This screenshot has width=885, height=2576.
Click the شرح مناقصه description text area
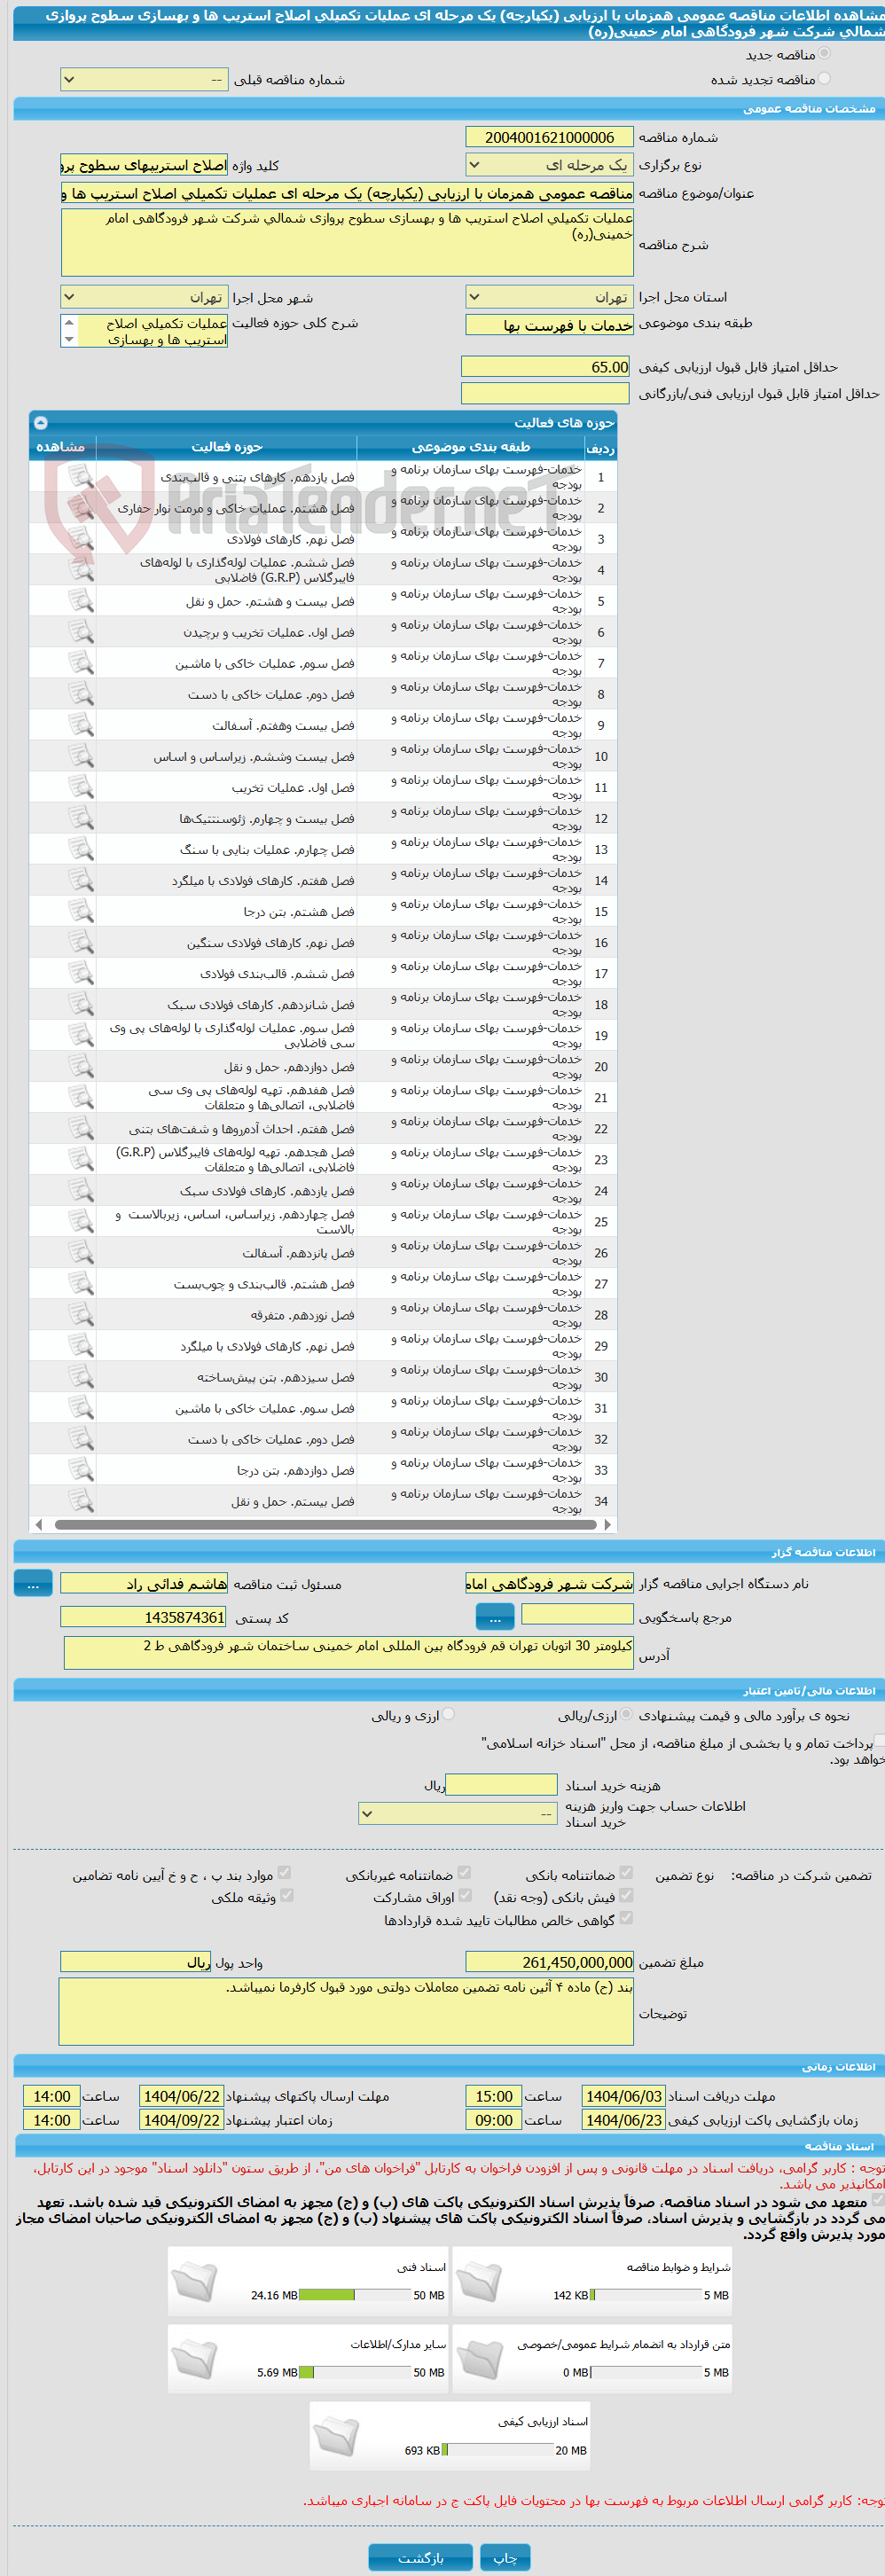coord(347,242)
